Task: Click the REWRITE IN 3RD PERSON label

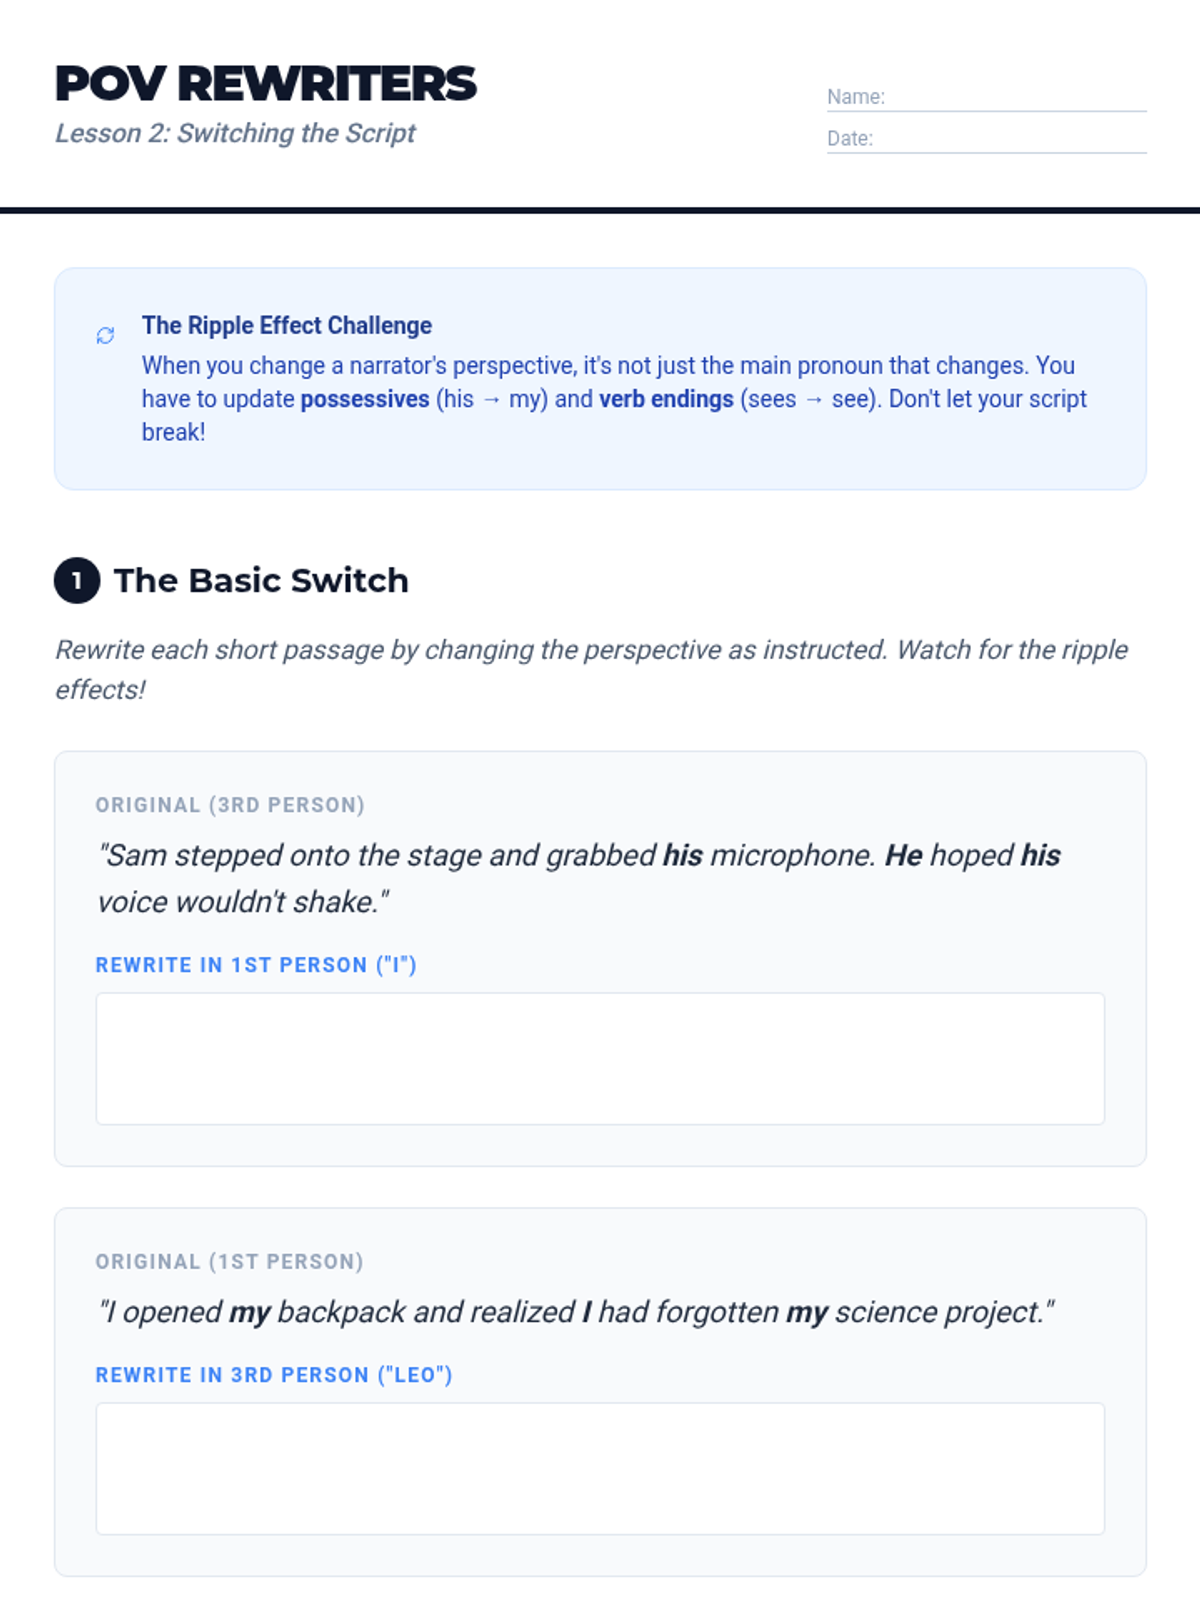Action: click(274, 1375)
